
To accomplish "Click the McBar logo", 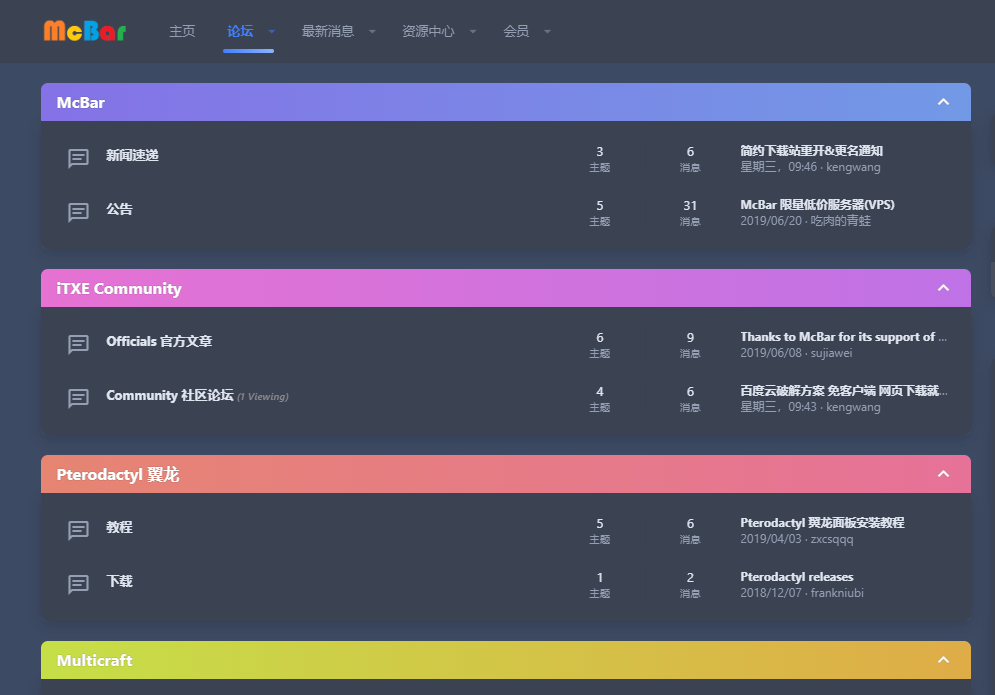I will (x=85, y=30).
